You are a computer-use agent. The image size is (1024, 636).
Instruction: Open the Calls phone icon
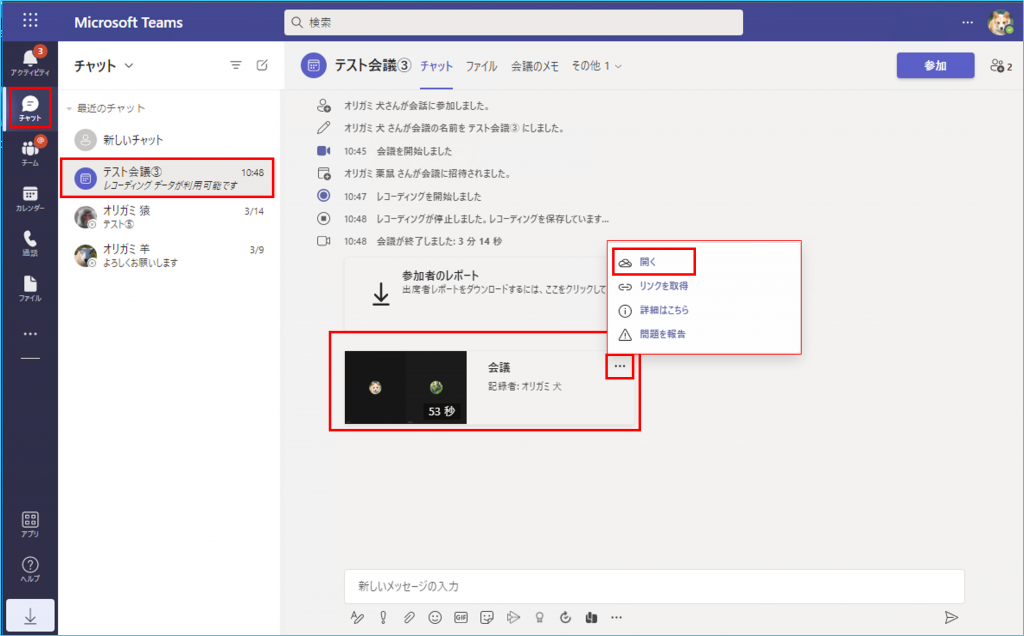tap(30, 243)
